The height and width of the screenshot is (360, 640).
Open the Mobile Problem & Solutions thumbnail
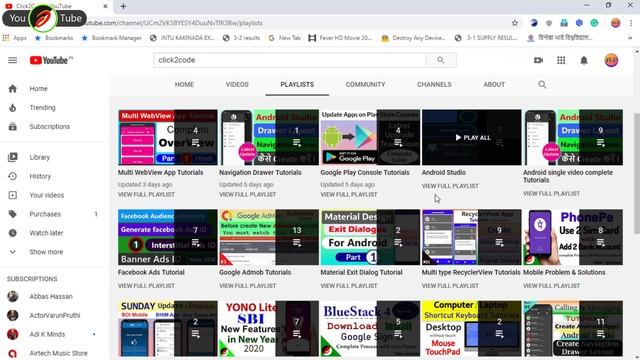[573, 237]
